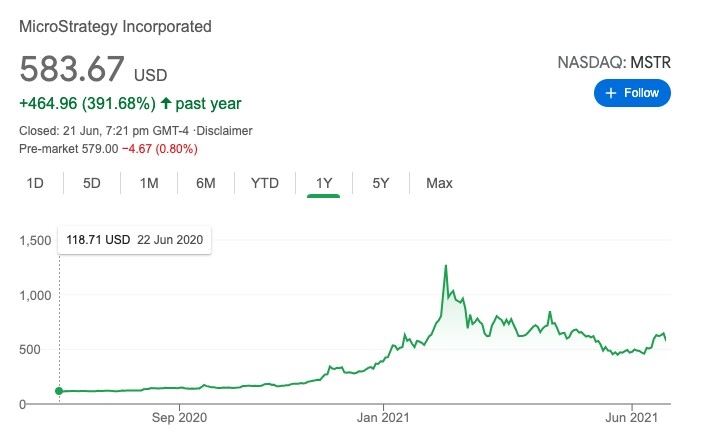Select the 6M chart range

click(x=206, y=183)
